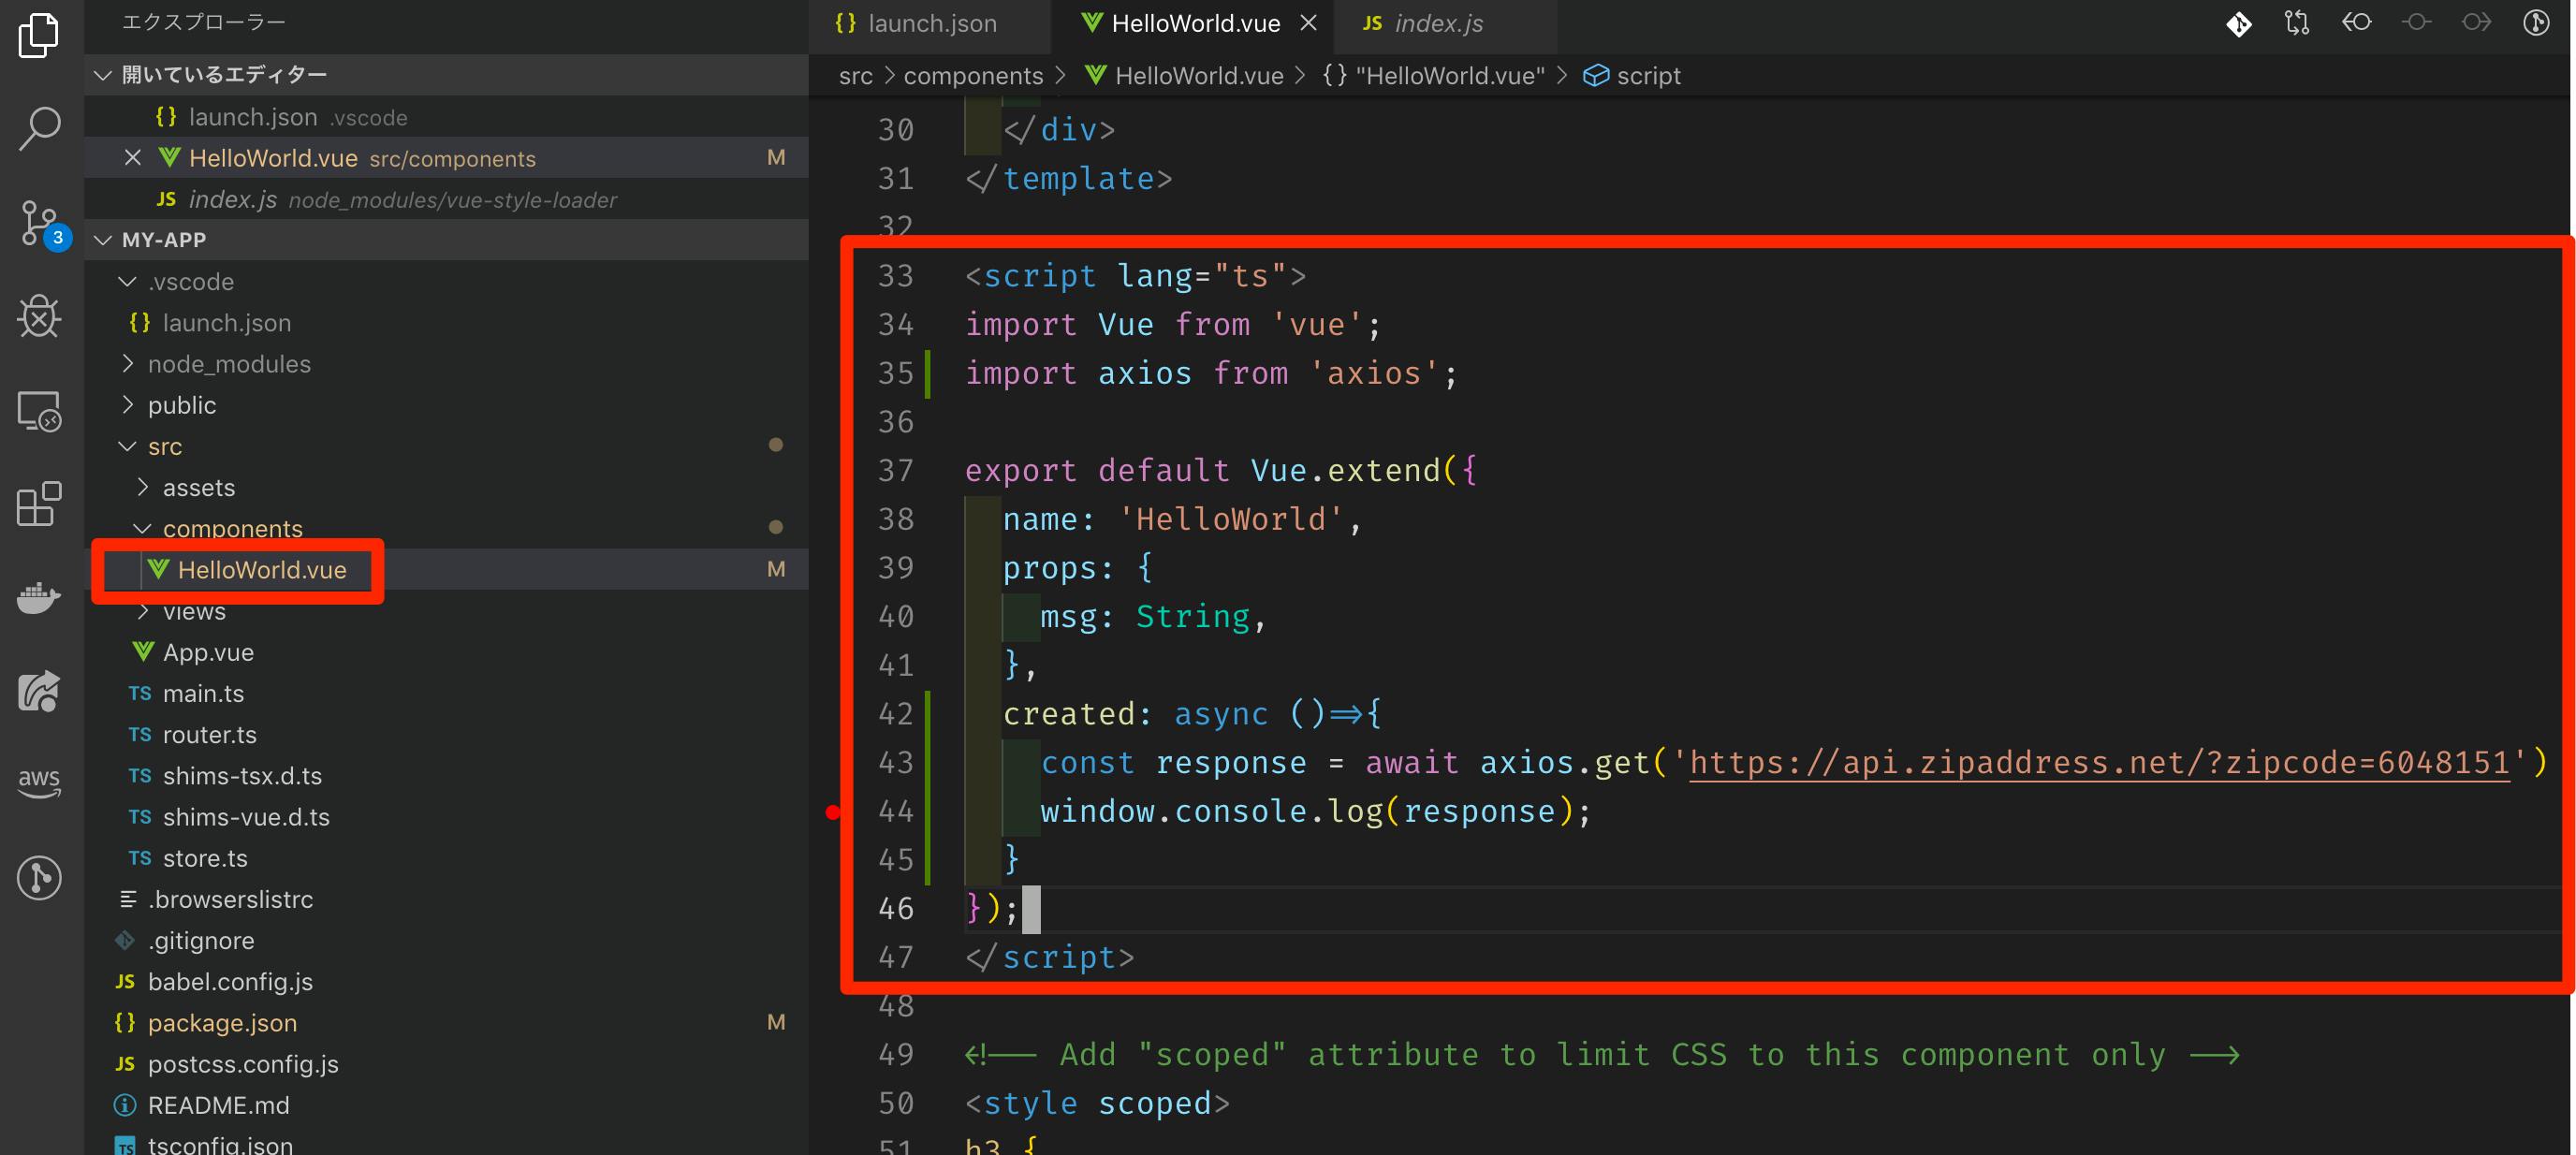Expand the node_modules folder
The height and width of the screenshot is (1155, 2576).
pos(126,363)
